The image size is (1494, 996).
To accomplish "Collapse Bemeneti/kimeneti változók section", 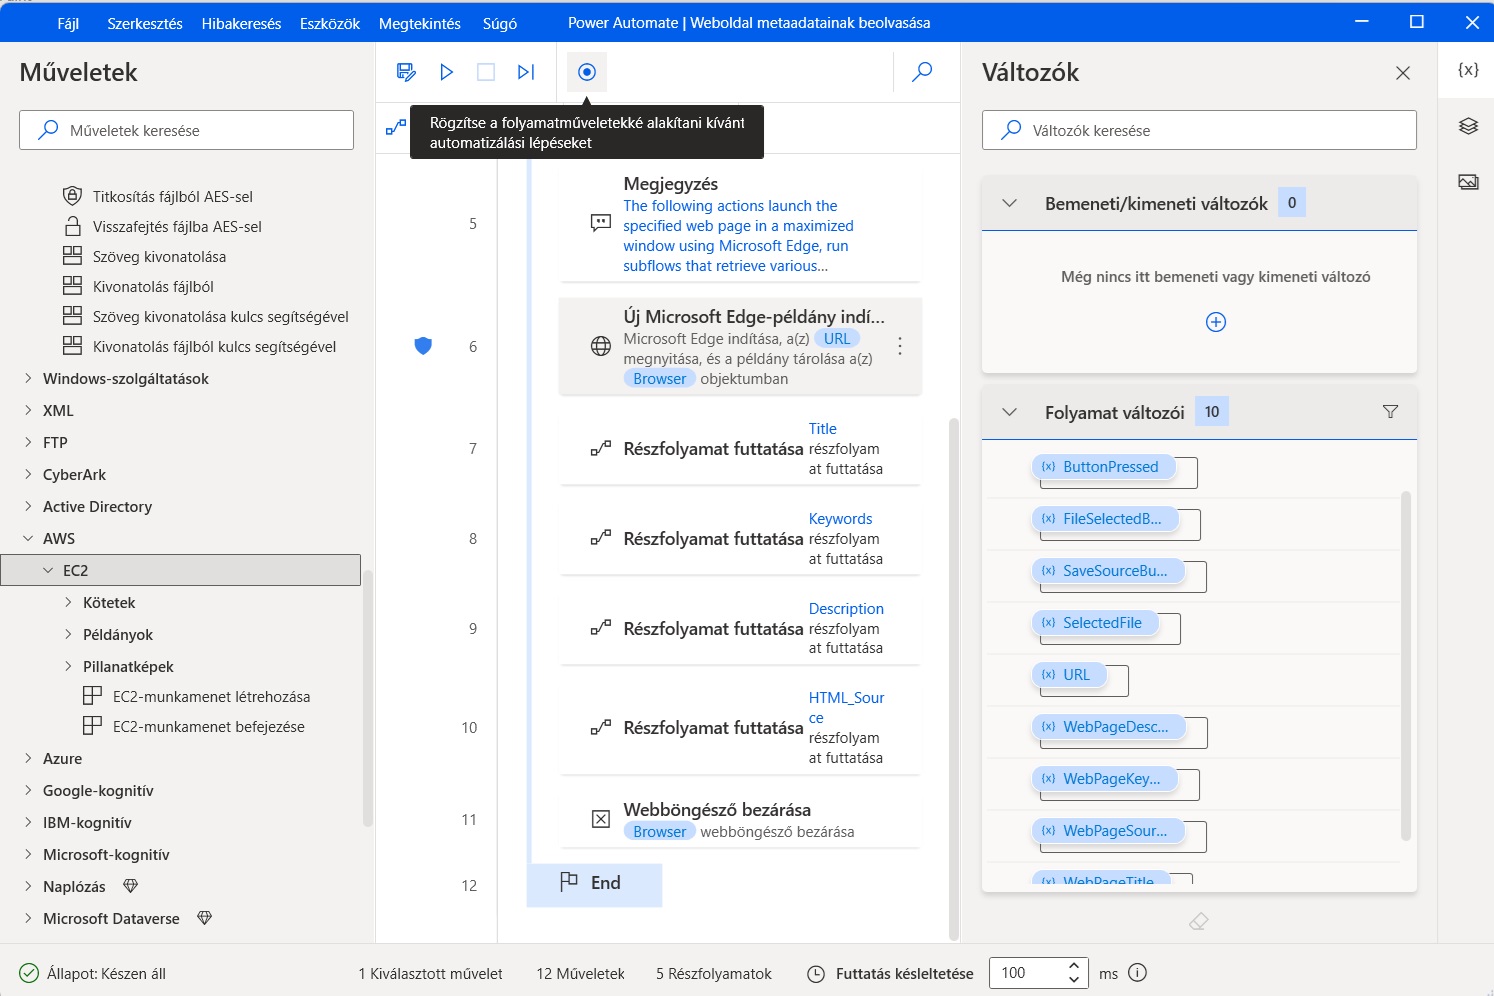I will coord(1010,203).
